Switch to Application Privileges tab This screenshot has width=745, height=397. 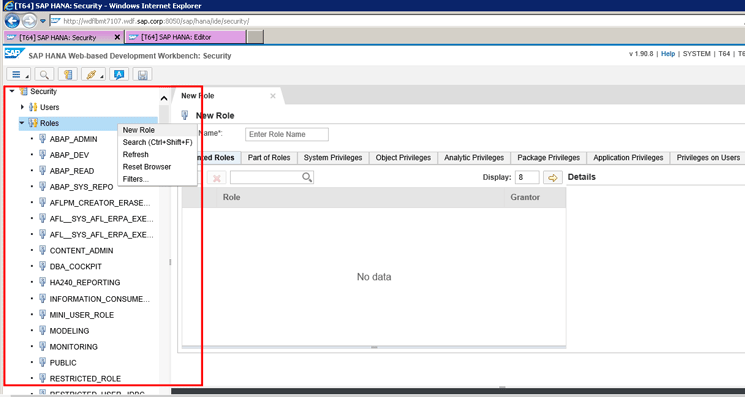(x=628, y=158)
